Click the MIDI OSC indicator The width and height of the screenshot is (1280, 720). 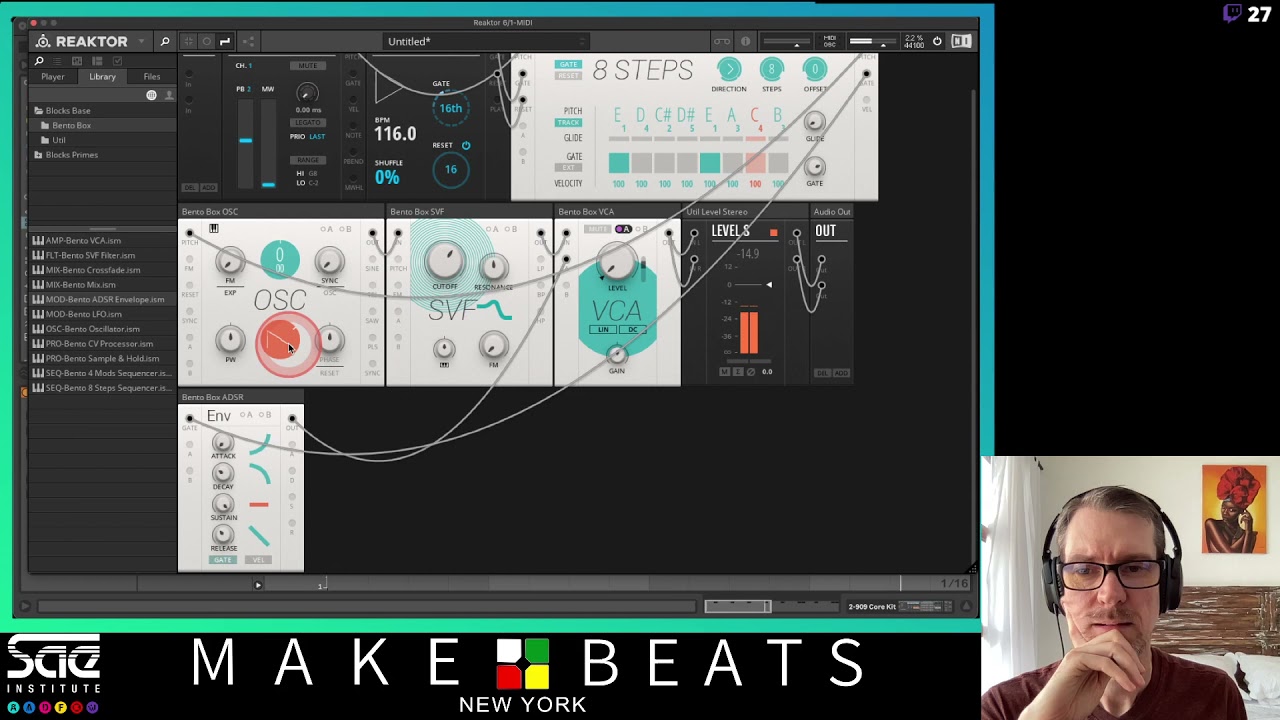[829, 42]
